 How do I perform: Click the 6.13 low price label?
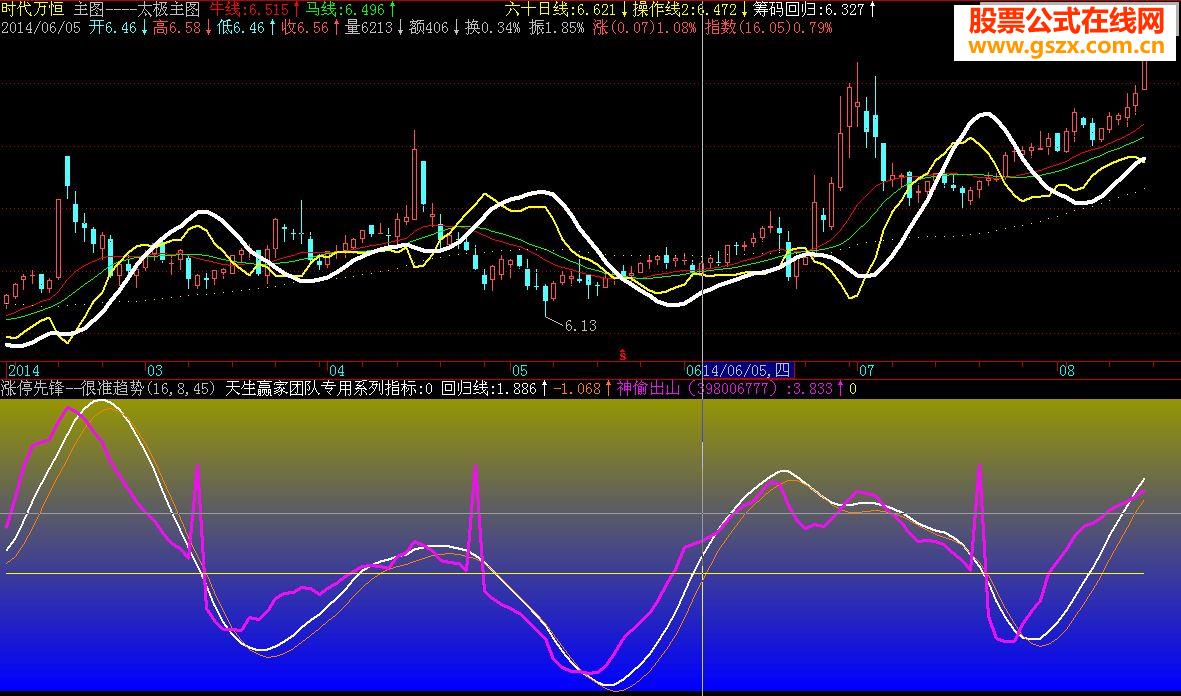click(x=580, y=325)
